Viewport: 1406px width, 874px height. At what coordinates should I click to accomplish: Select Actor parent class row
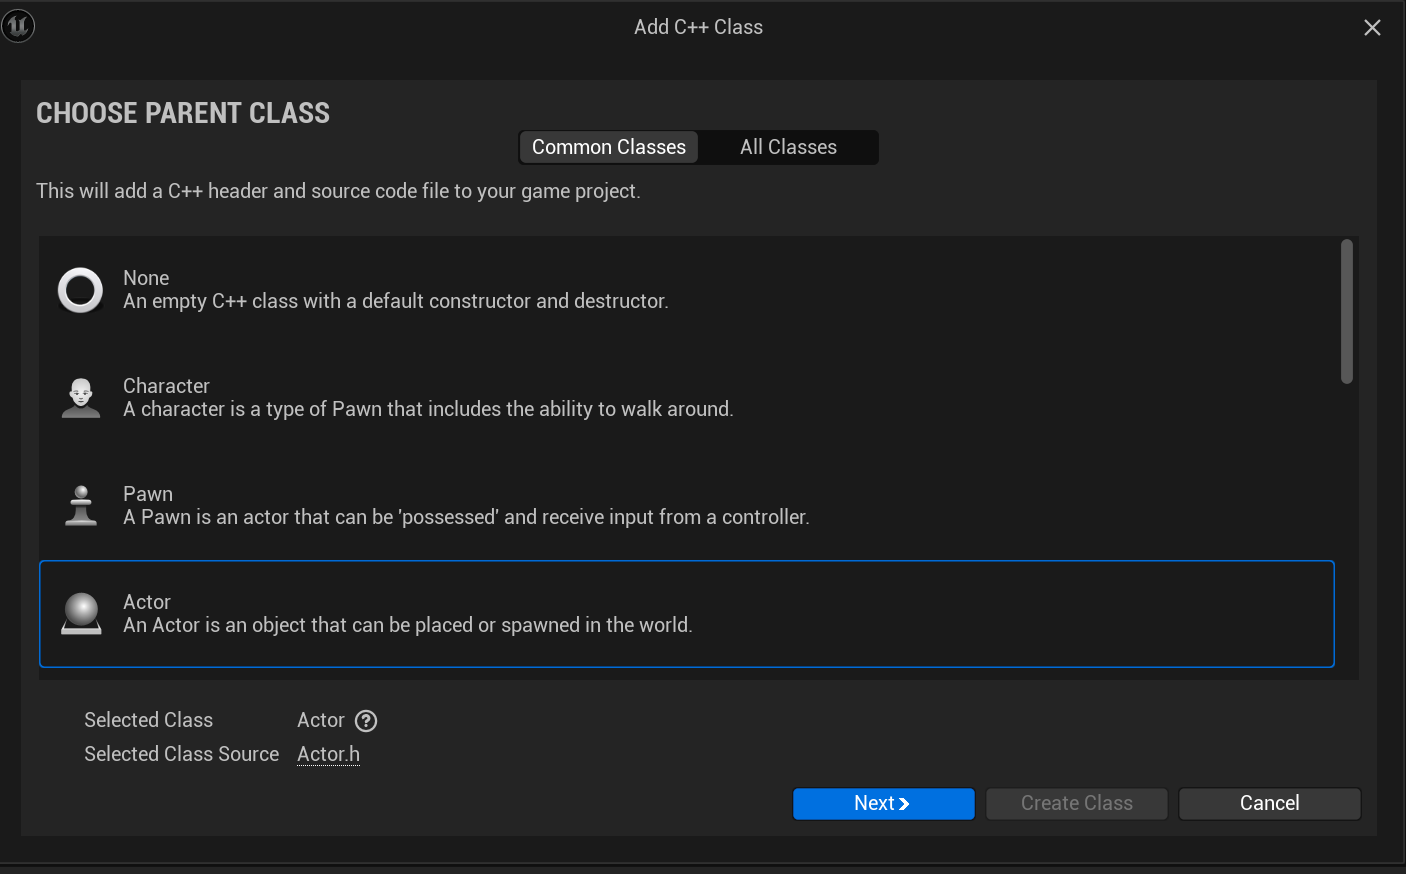(687, 614)
